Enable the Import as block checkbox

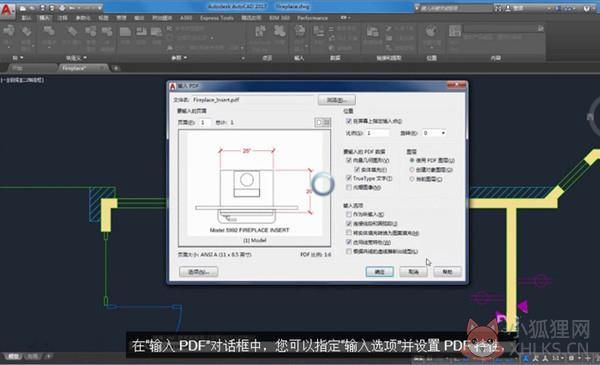tap(349, 214)
